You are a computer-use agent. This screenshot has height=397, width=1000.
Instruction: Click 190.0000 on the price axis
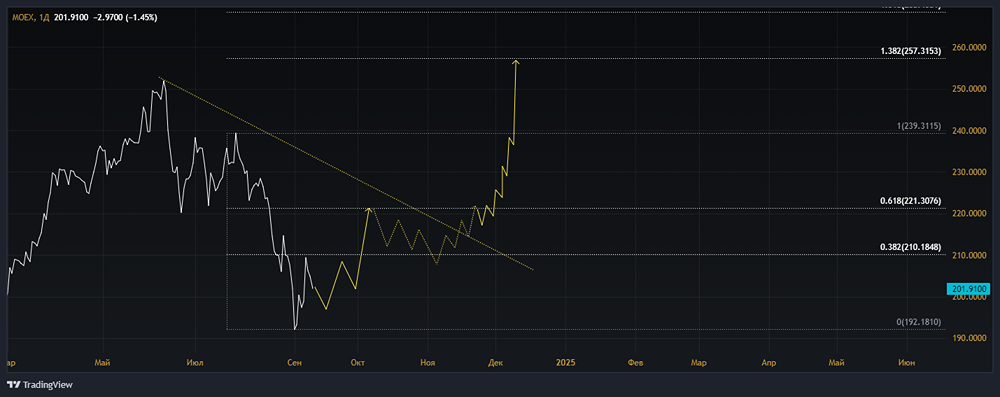(x=969, y=338)
